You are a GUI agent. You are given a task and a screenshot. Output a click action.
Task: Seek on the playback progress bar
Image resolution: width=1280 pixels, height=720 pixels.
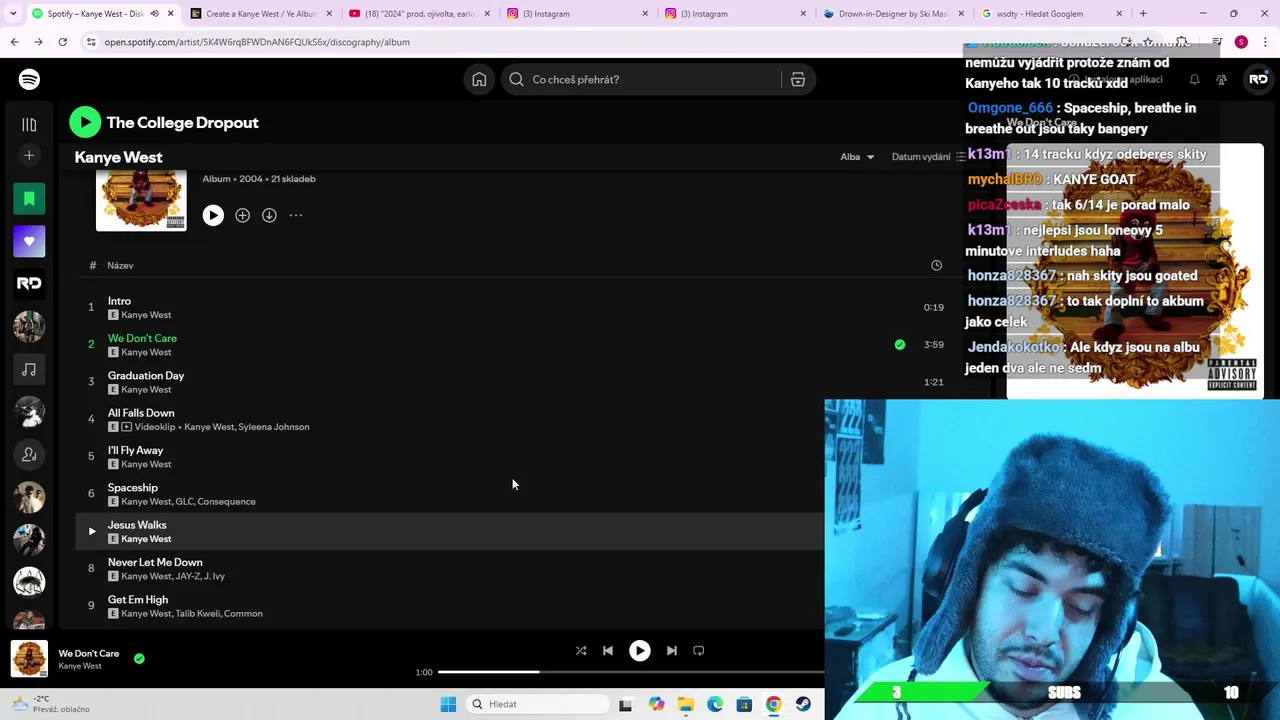(x=631, y=672)
